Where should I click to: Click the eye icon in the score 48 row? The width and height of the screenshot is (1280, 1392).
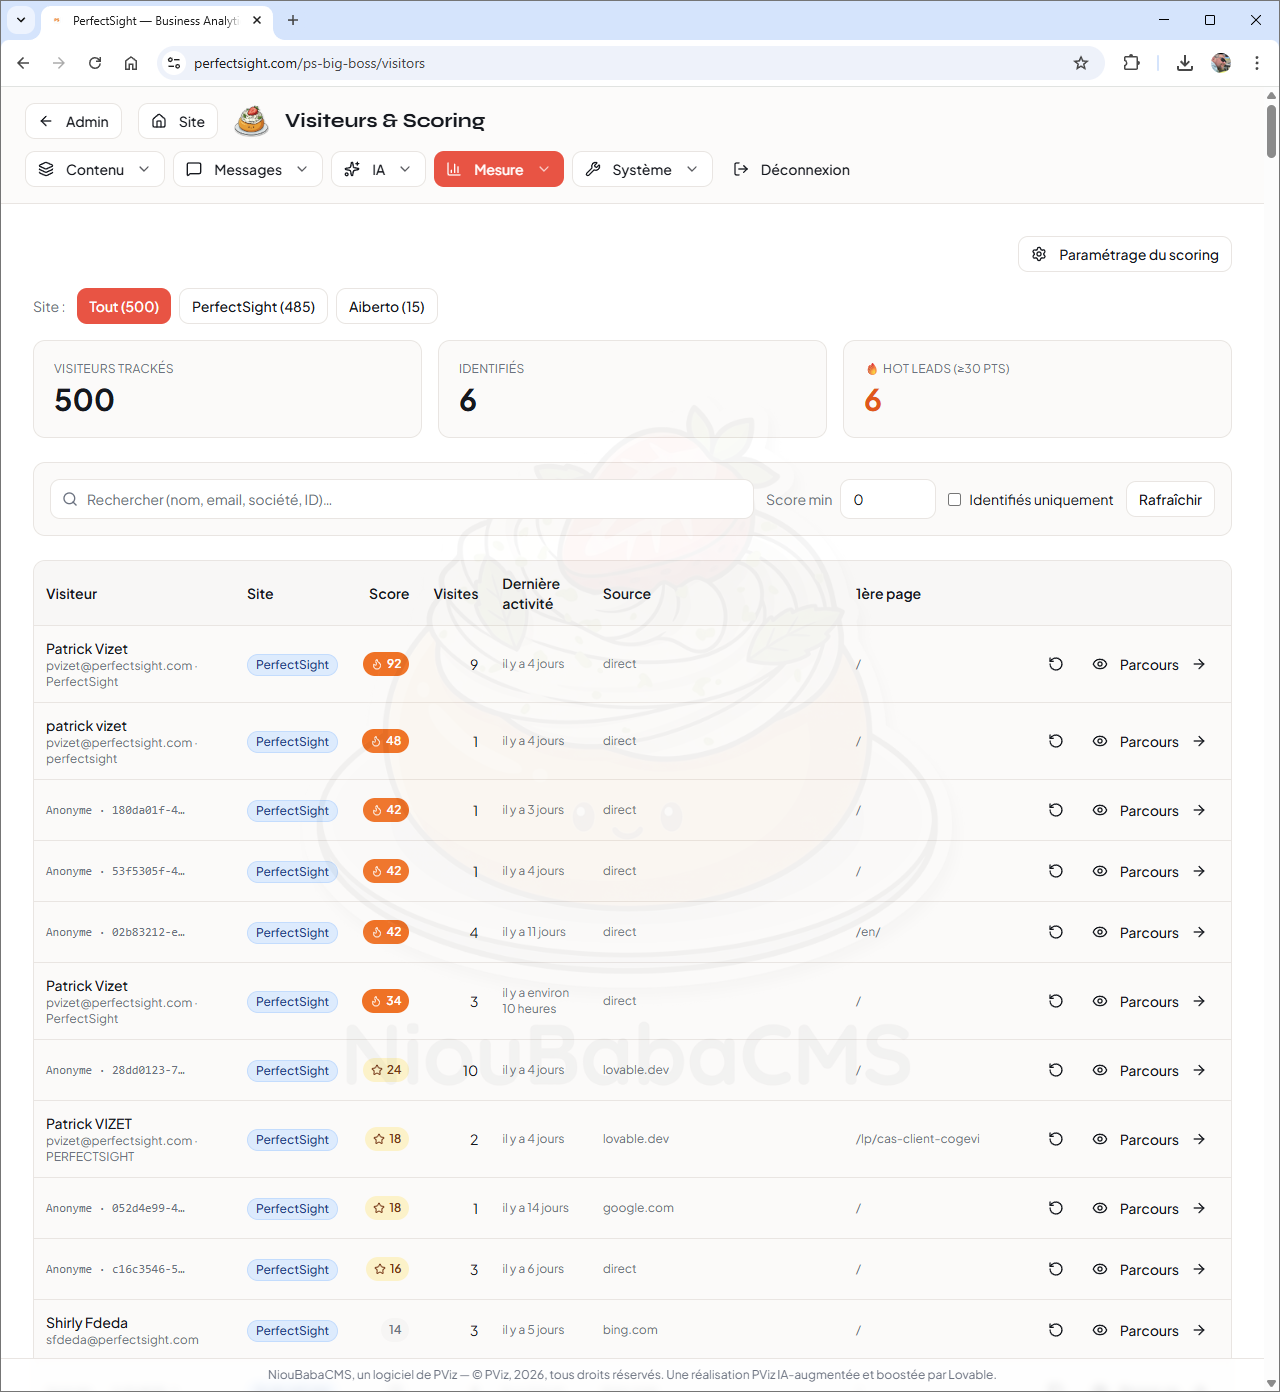tap(1100, 741)
